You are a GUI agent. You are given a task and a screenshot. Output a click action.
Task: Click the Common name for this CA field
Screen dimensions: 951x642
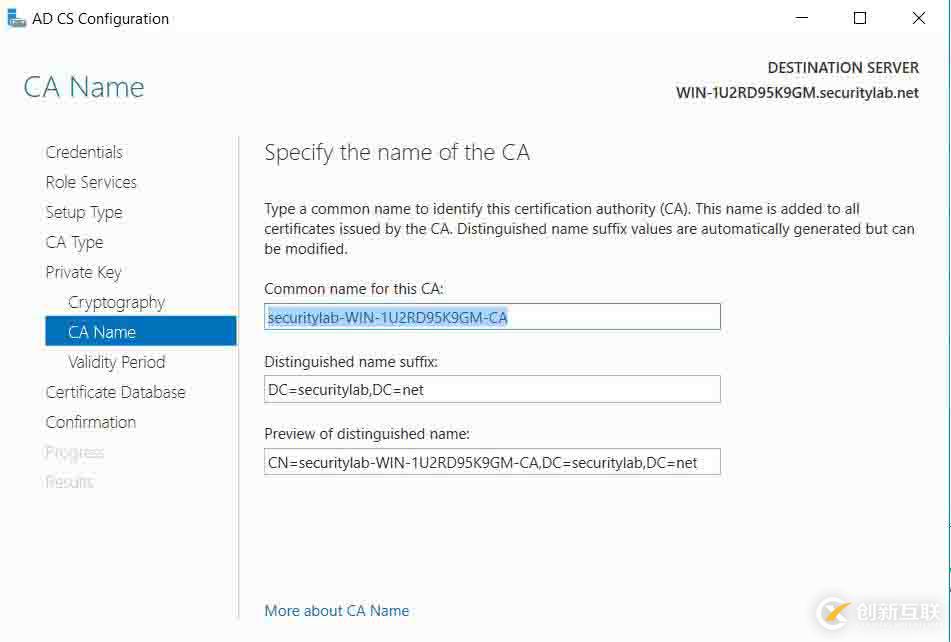[492, 317]
